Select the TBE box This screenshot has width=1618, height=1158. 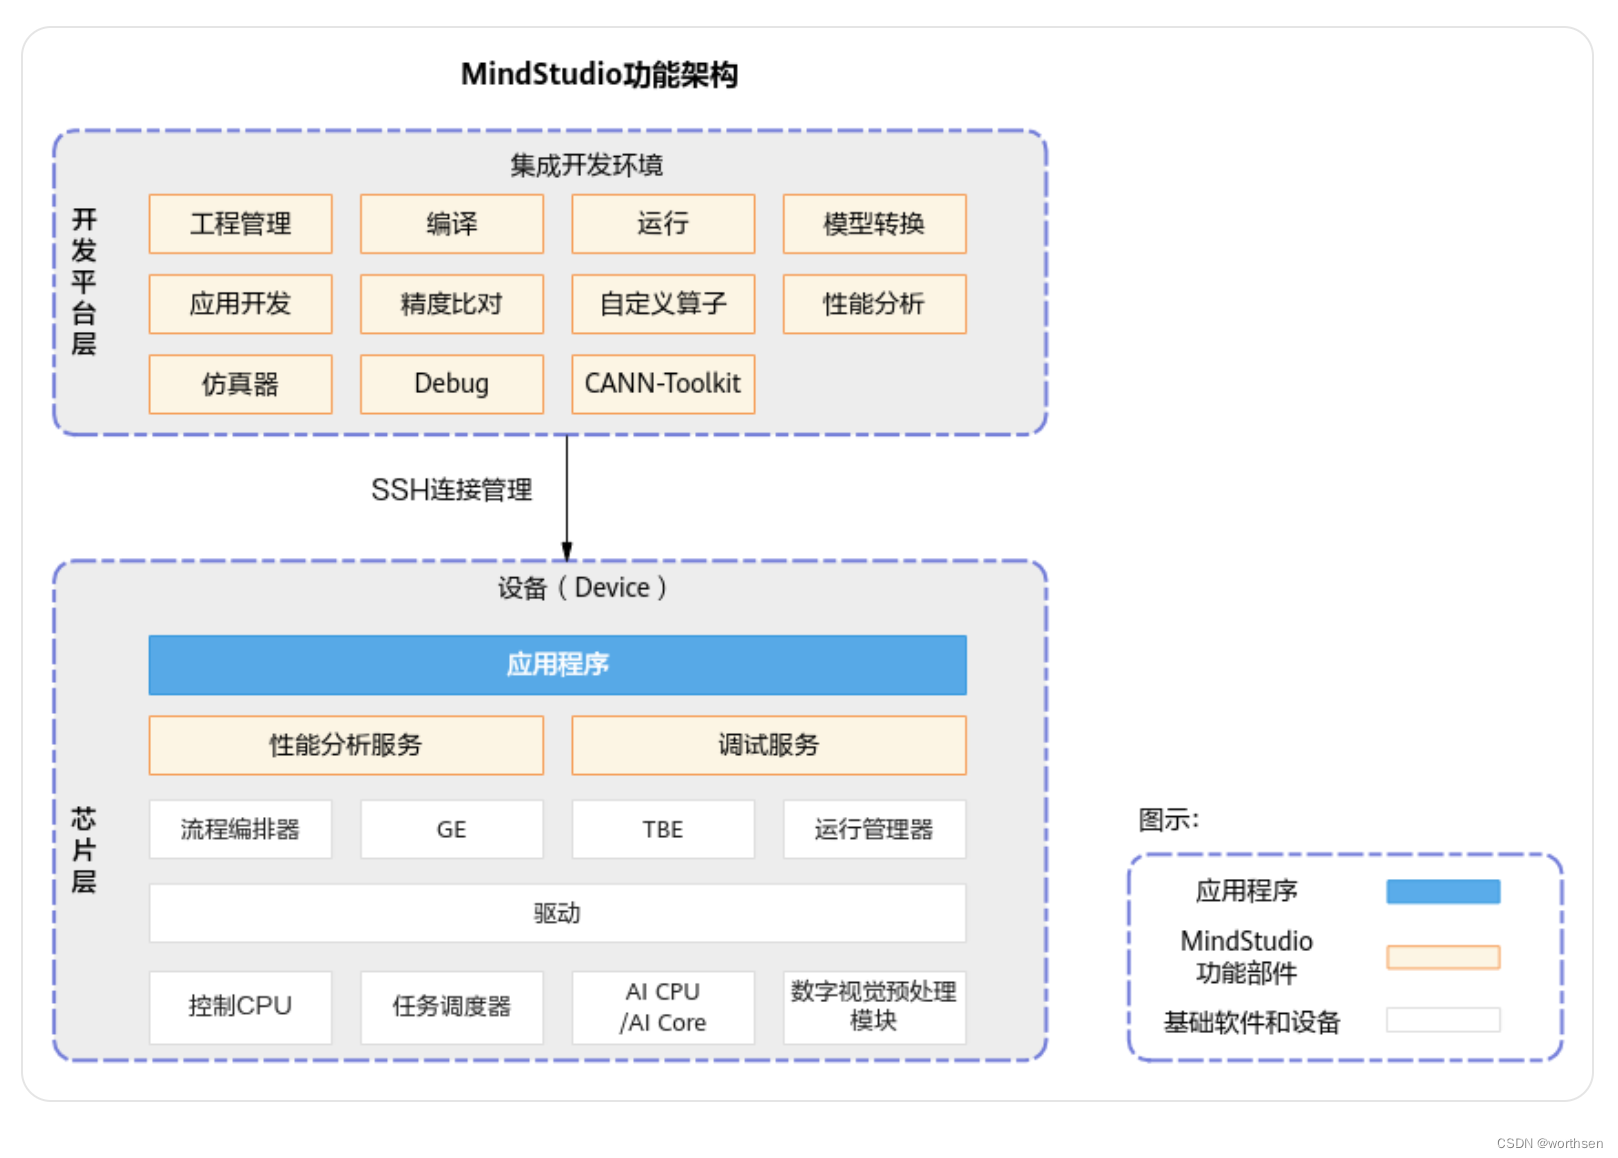coord(663,829)
